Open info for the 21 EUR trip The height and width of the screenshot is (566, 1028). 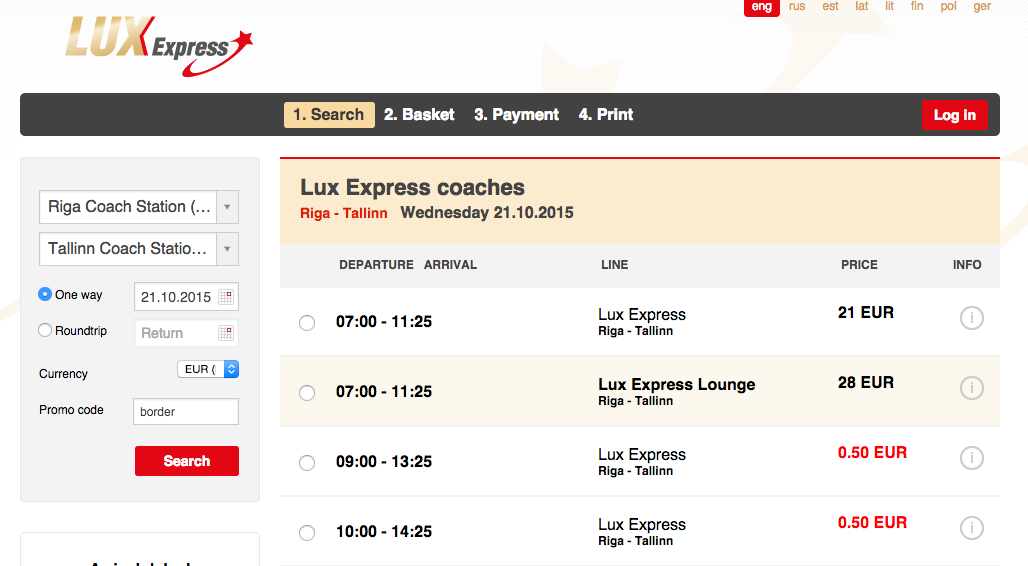point(972,318)
